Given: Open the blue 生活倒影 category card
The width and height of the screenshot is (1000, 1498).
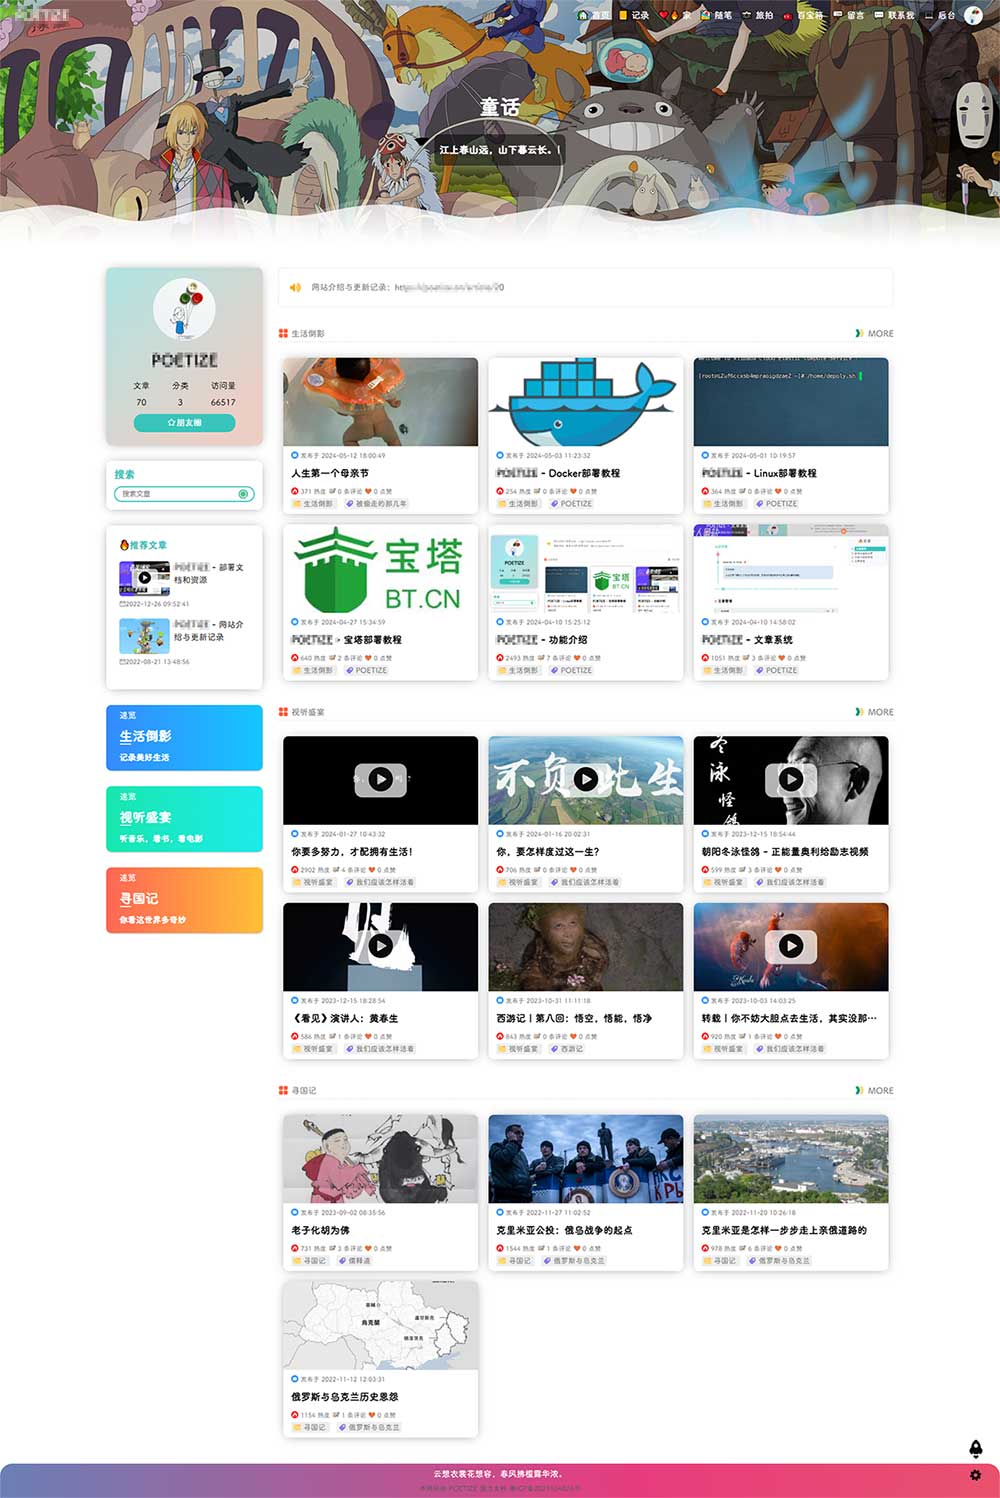Looking at the screenshot, I should 184,737.
